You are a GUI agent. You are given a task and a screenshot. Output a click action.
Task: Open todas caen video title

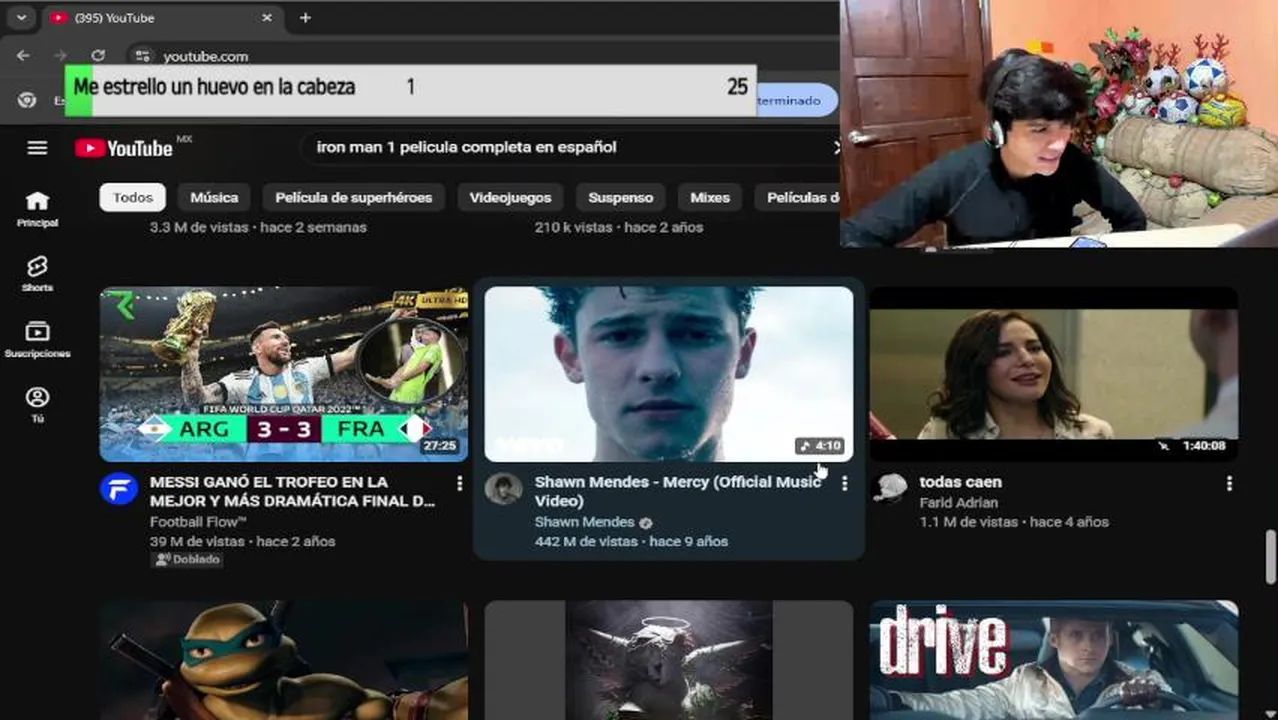[x=961, y=482]
